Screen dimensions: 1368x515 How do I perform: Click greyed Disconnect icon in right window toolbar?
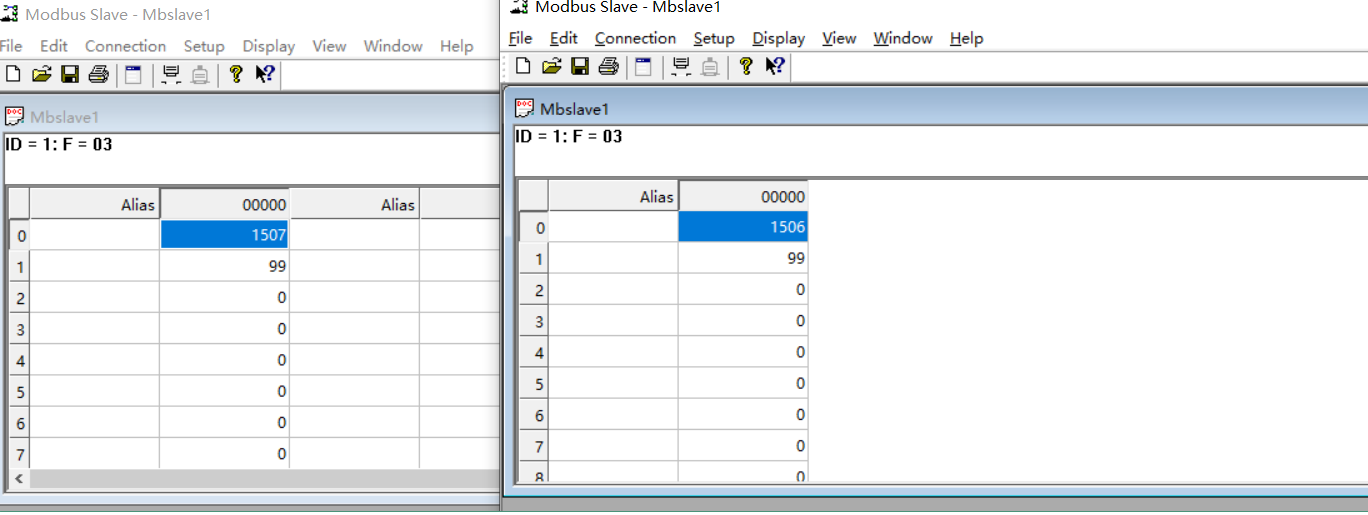710,66
